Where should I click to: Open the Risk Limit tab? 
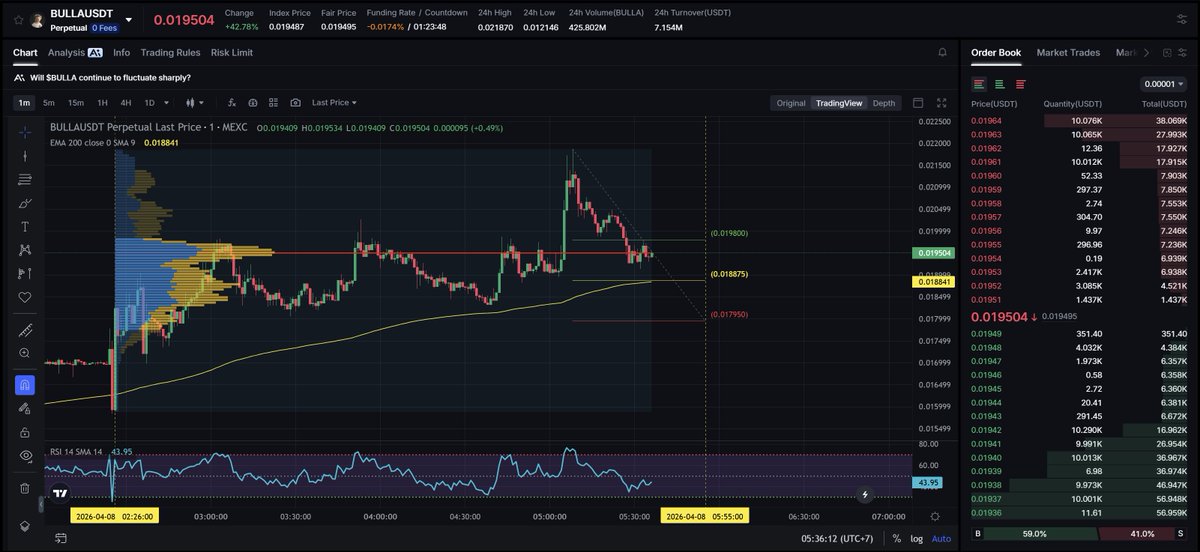(x=232, y=52)
